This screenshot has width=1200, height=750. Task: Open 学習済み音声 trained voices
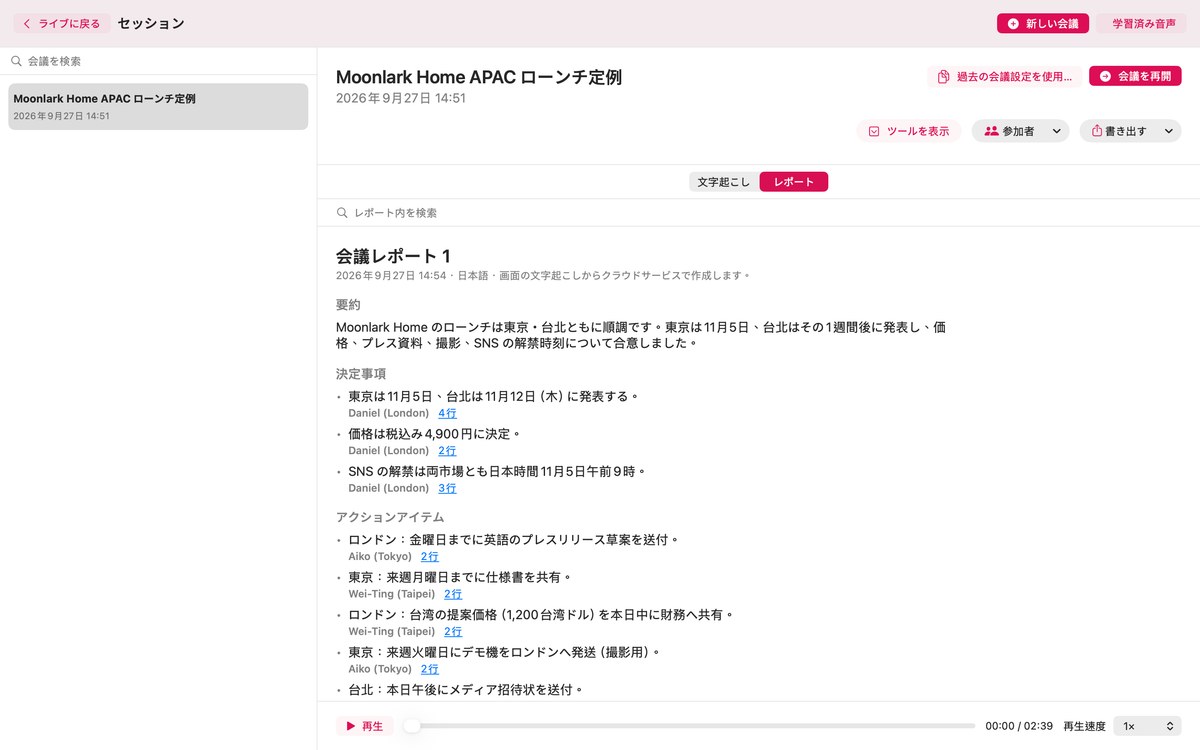[1143, 23]
